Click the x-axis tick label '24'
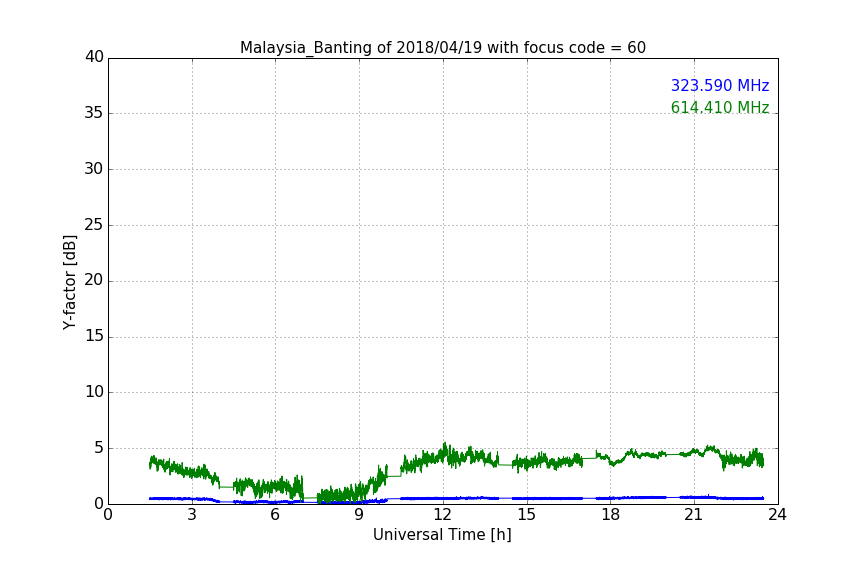 coord(777,515)
